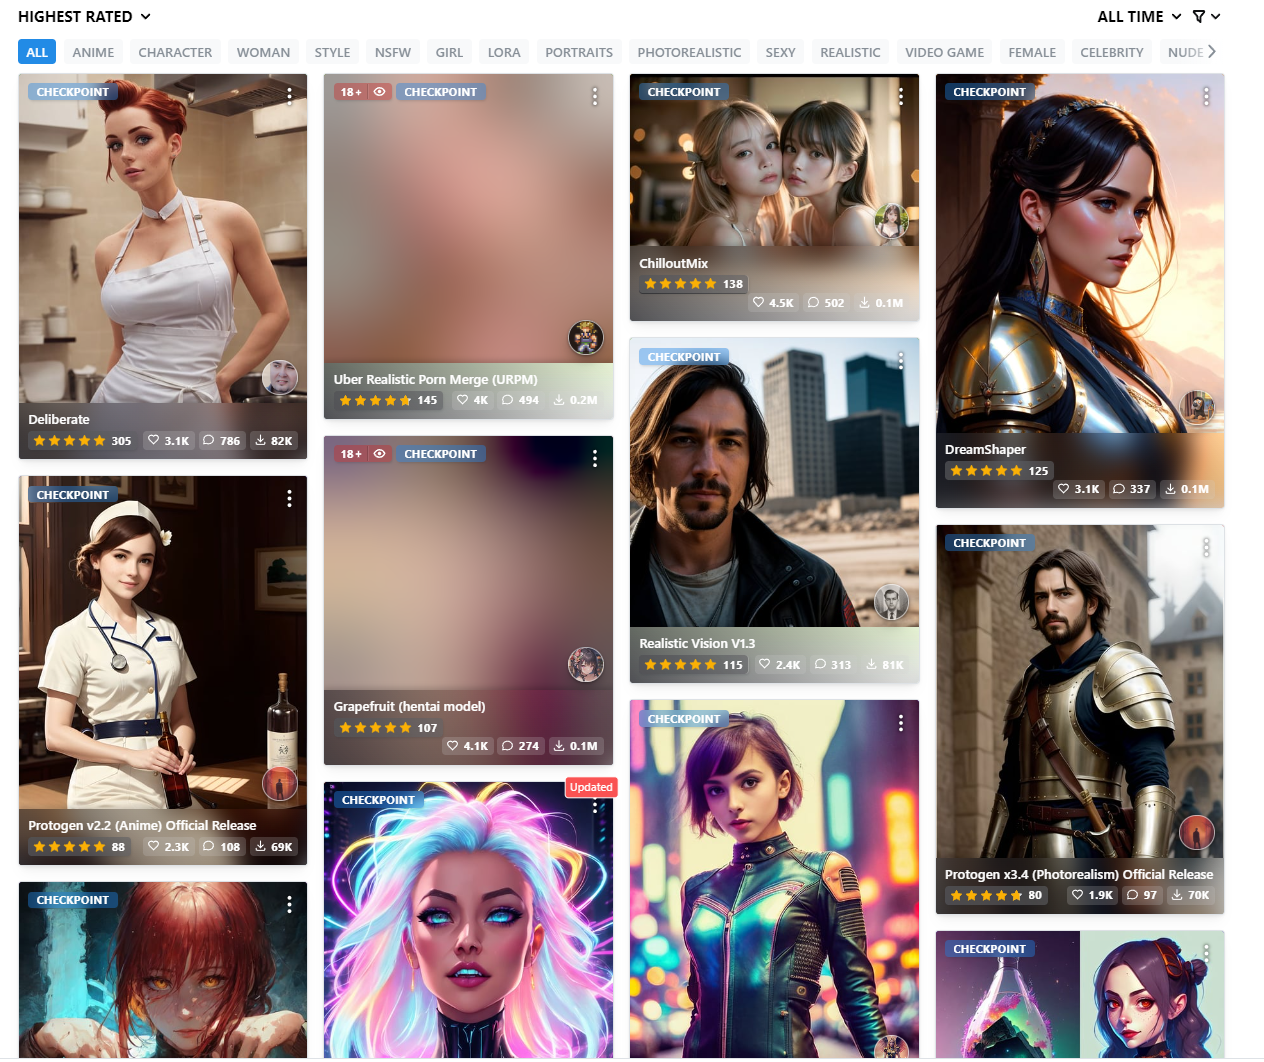The height and width of the screenshot is (1062, 1264).
Task: Open three-dot menu on Deliberate card
Action: tap(289, 96)
